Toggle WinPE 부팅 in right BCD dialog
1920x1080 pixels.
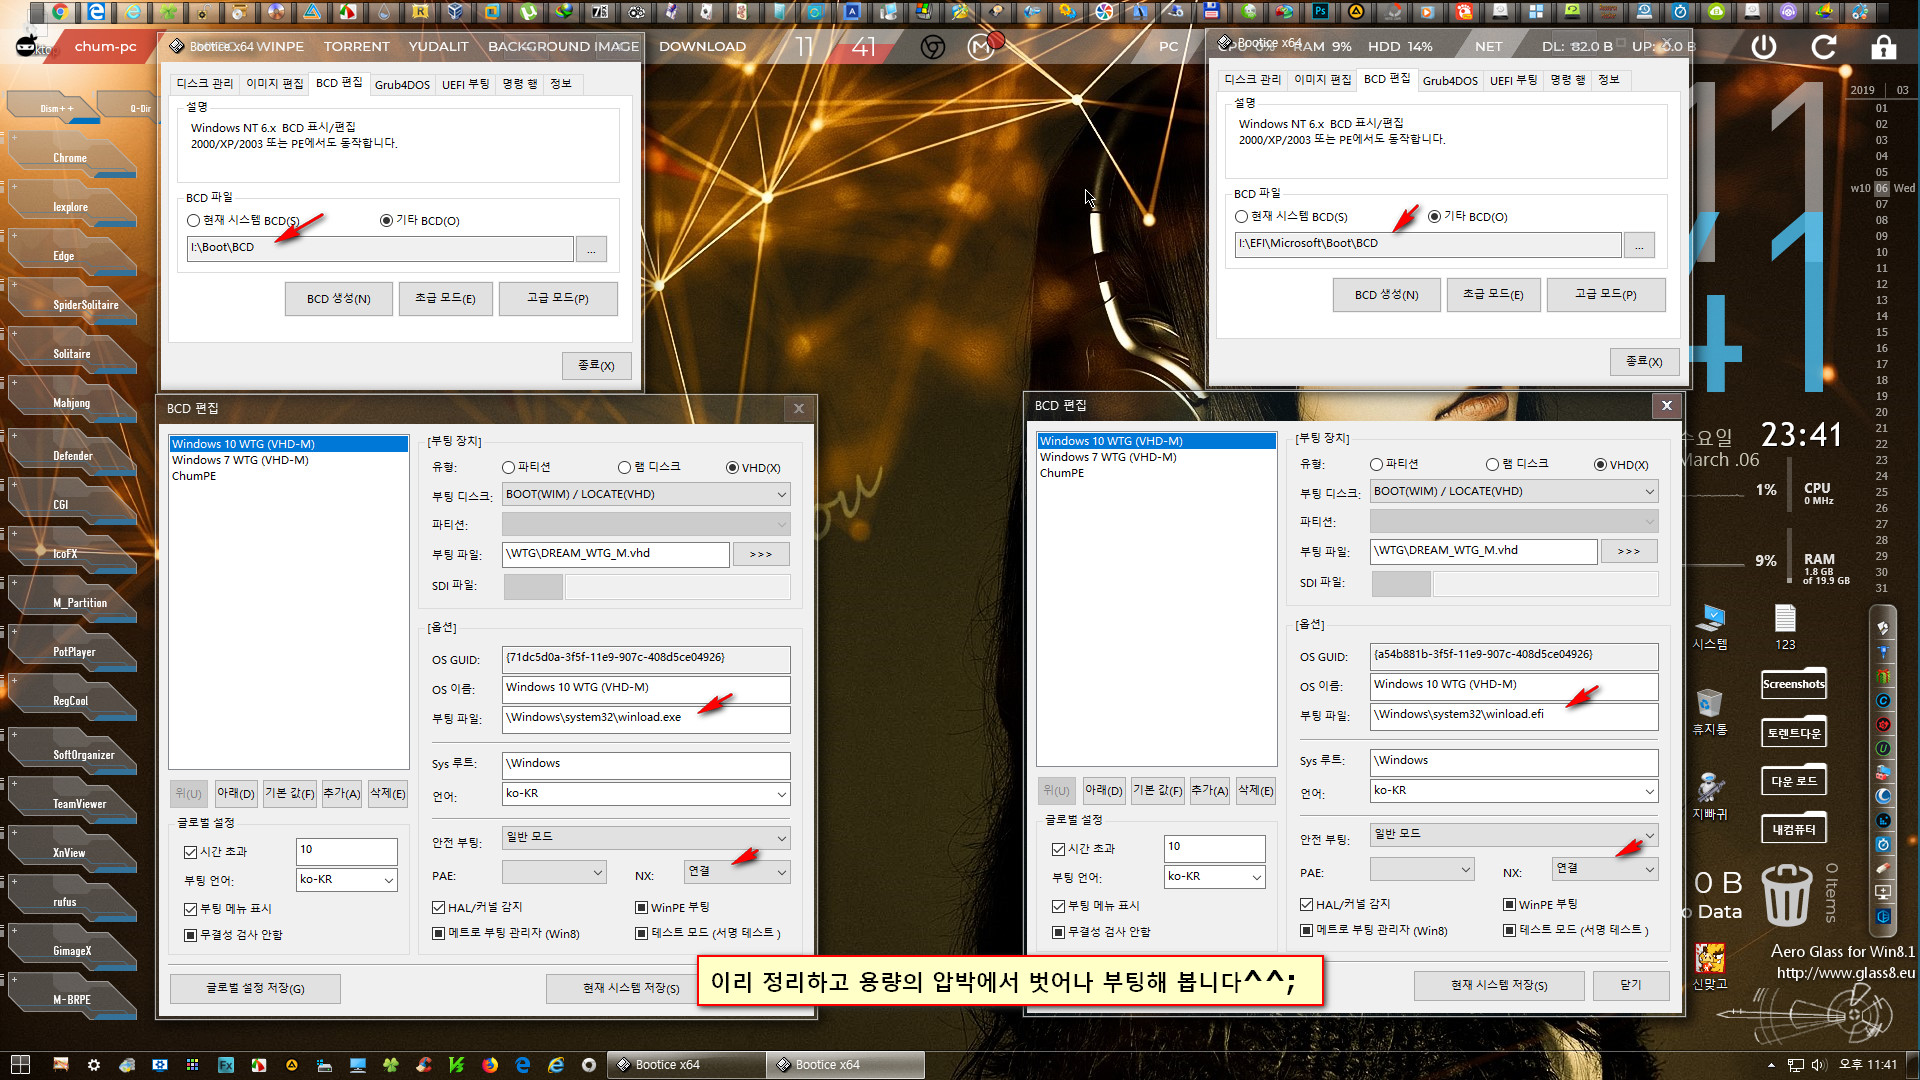point(1509,904)
